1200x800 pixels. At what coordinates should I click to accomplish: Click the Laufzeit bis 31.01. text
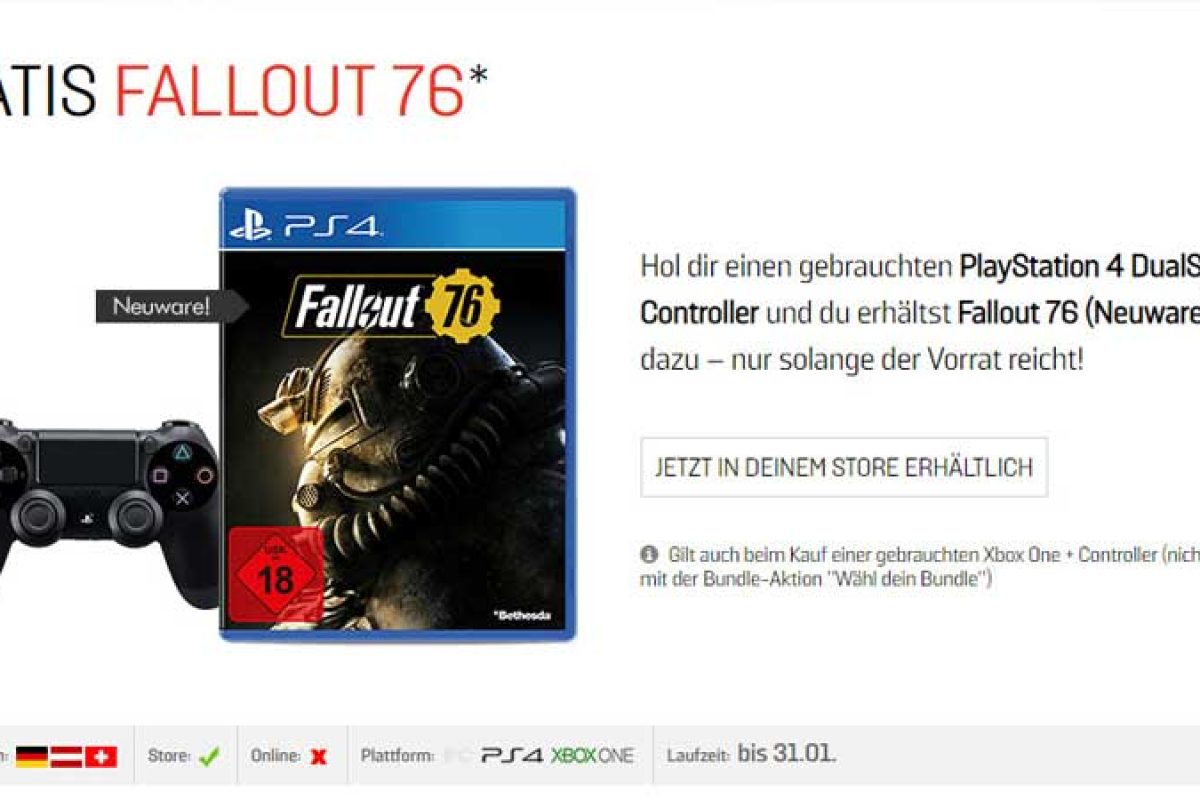pos(751,754)
